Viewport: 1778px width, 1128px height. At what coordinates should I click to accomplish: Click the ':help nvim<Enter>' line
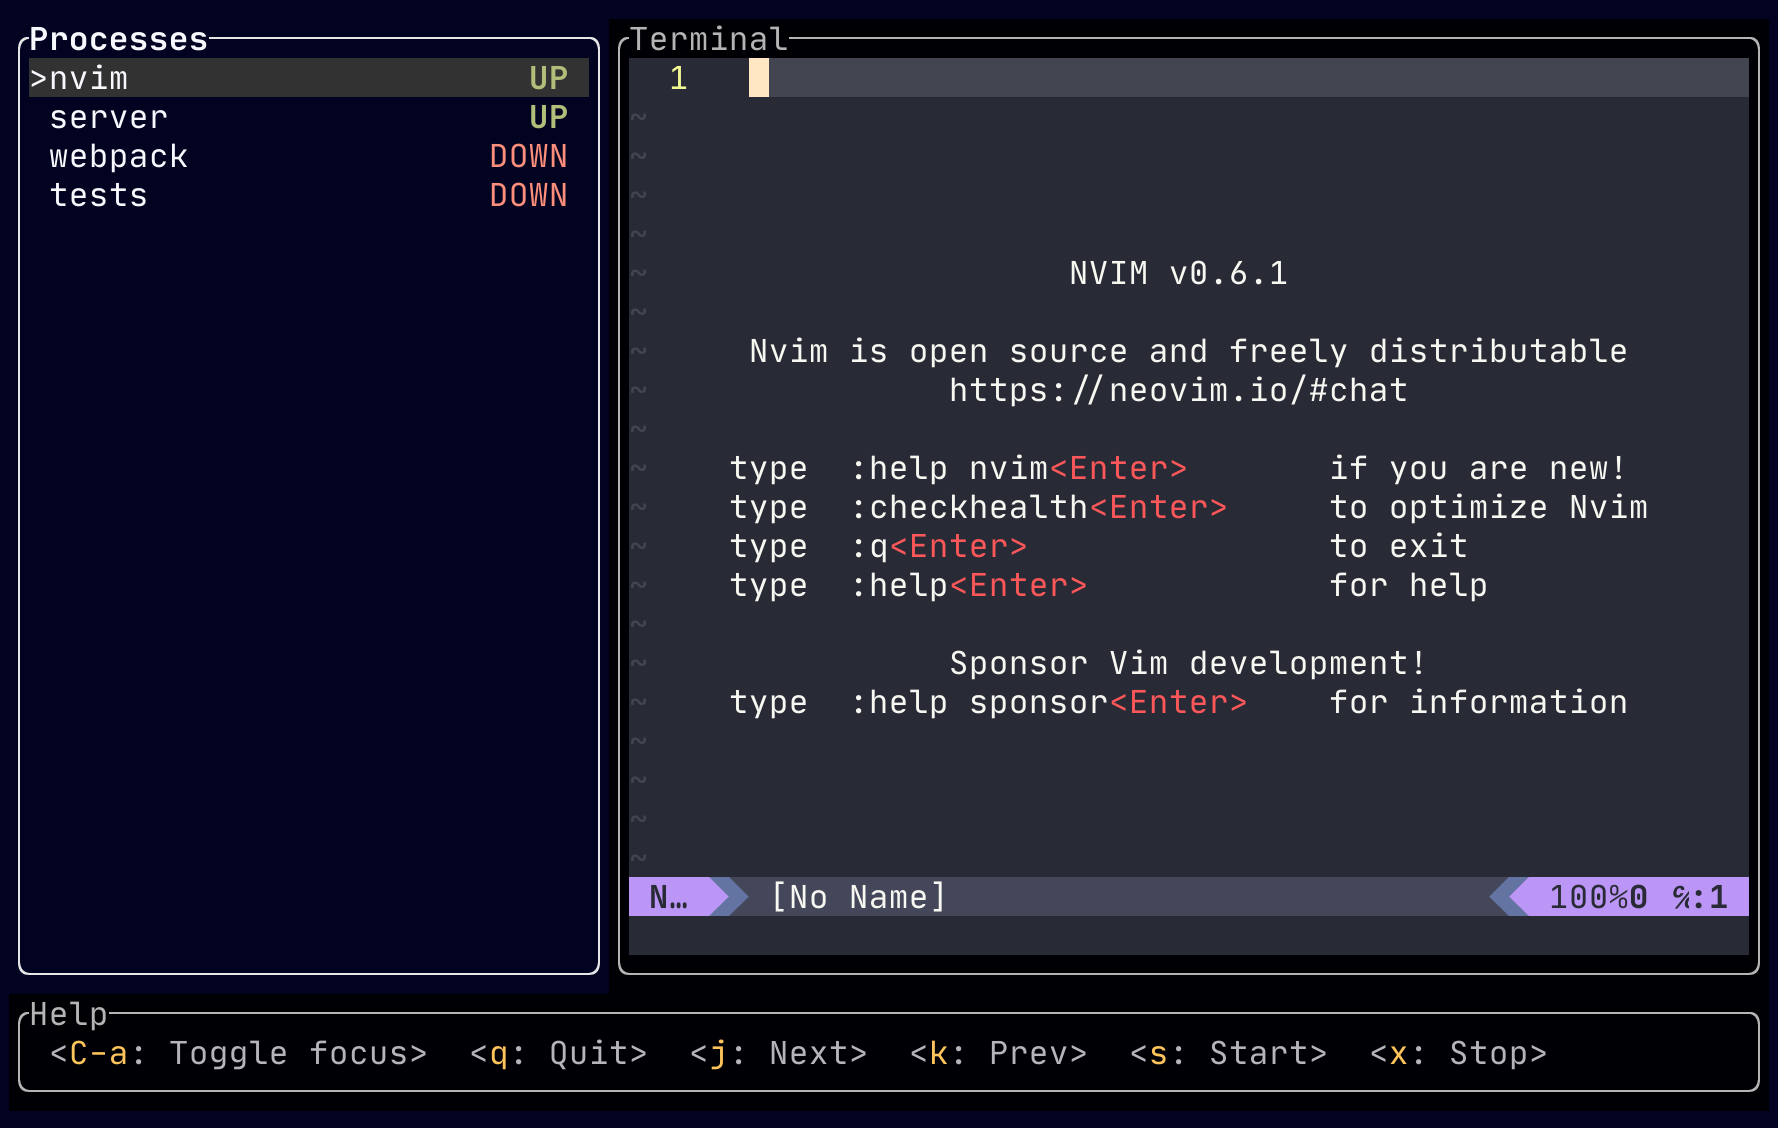click(x=1178, y=468)
